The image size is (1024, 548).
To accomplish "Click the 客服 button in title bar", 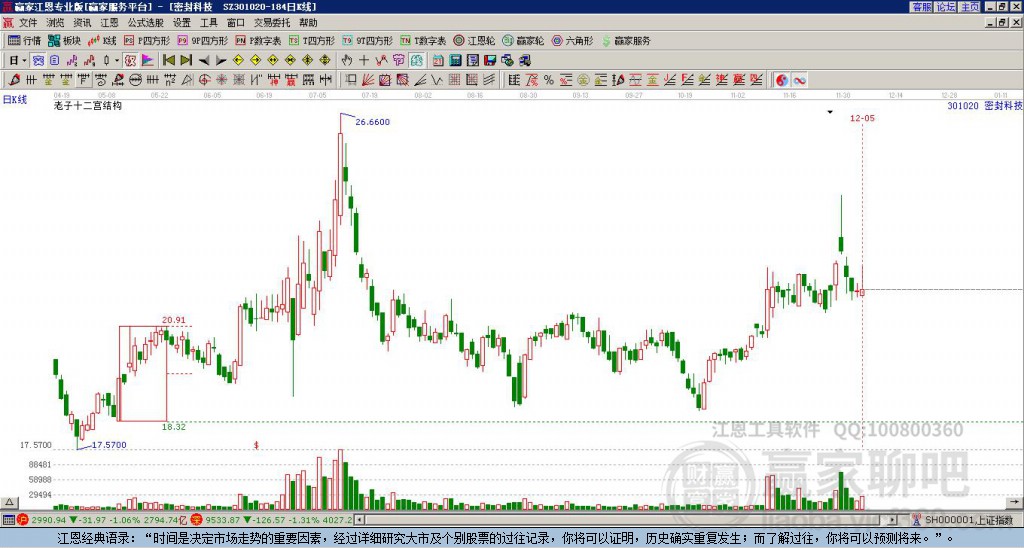I will coord(921,7).
